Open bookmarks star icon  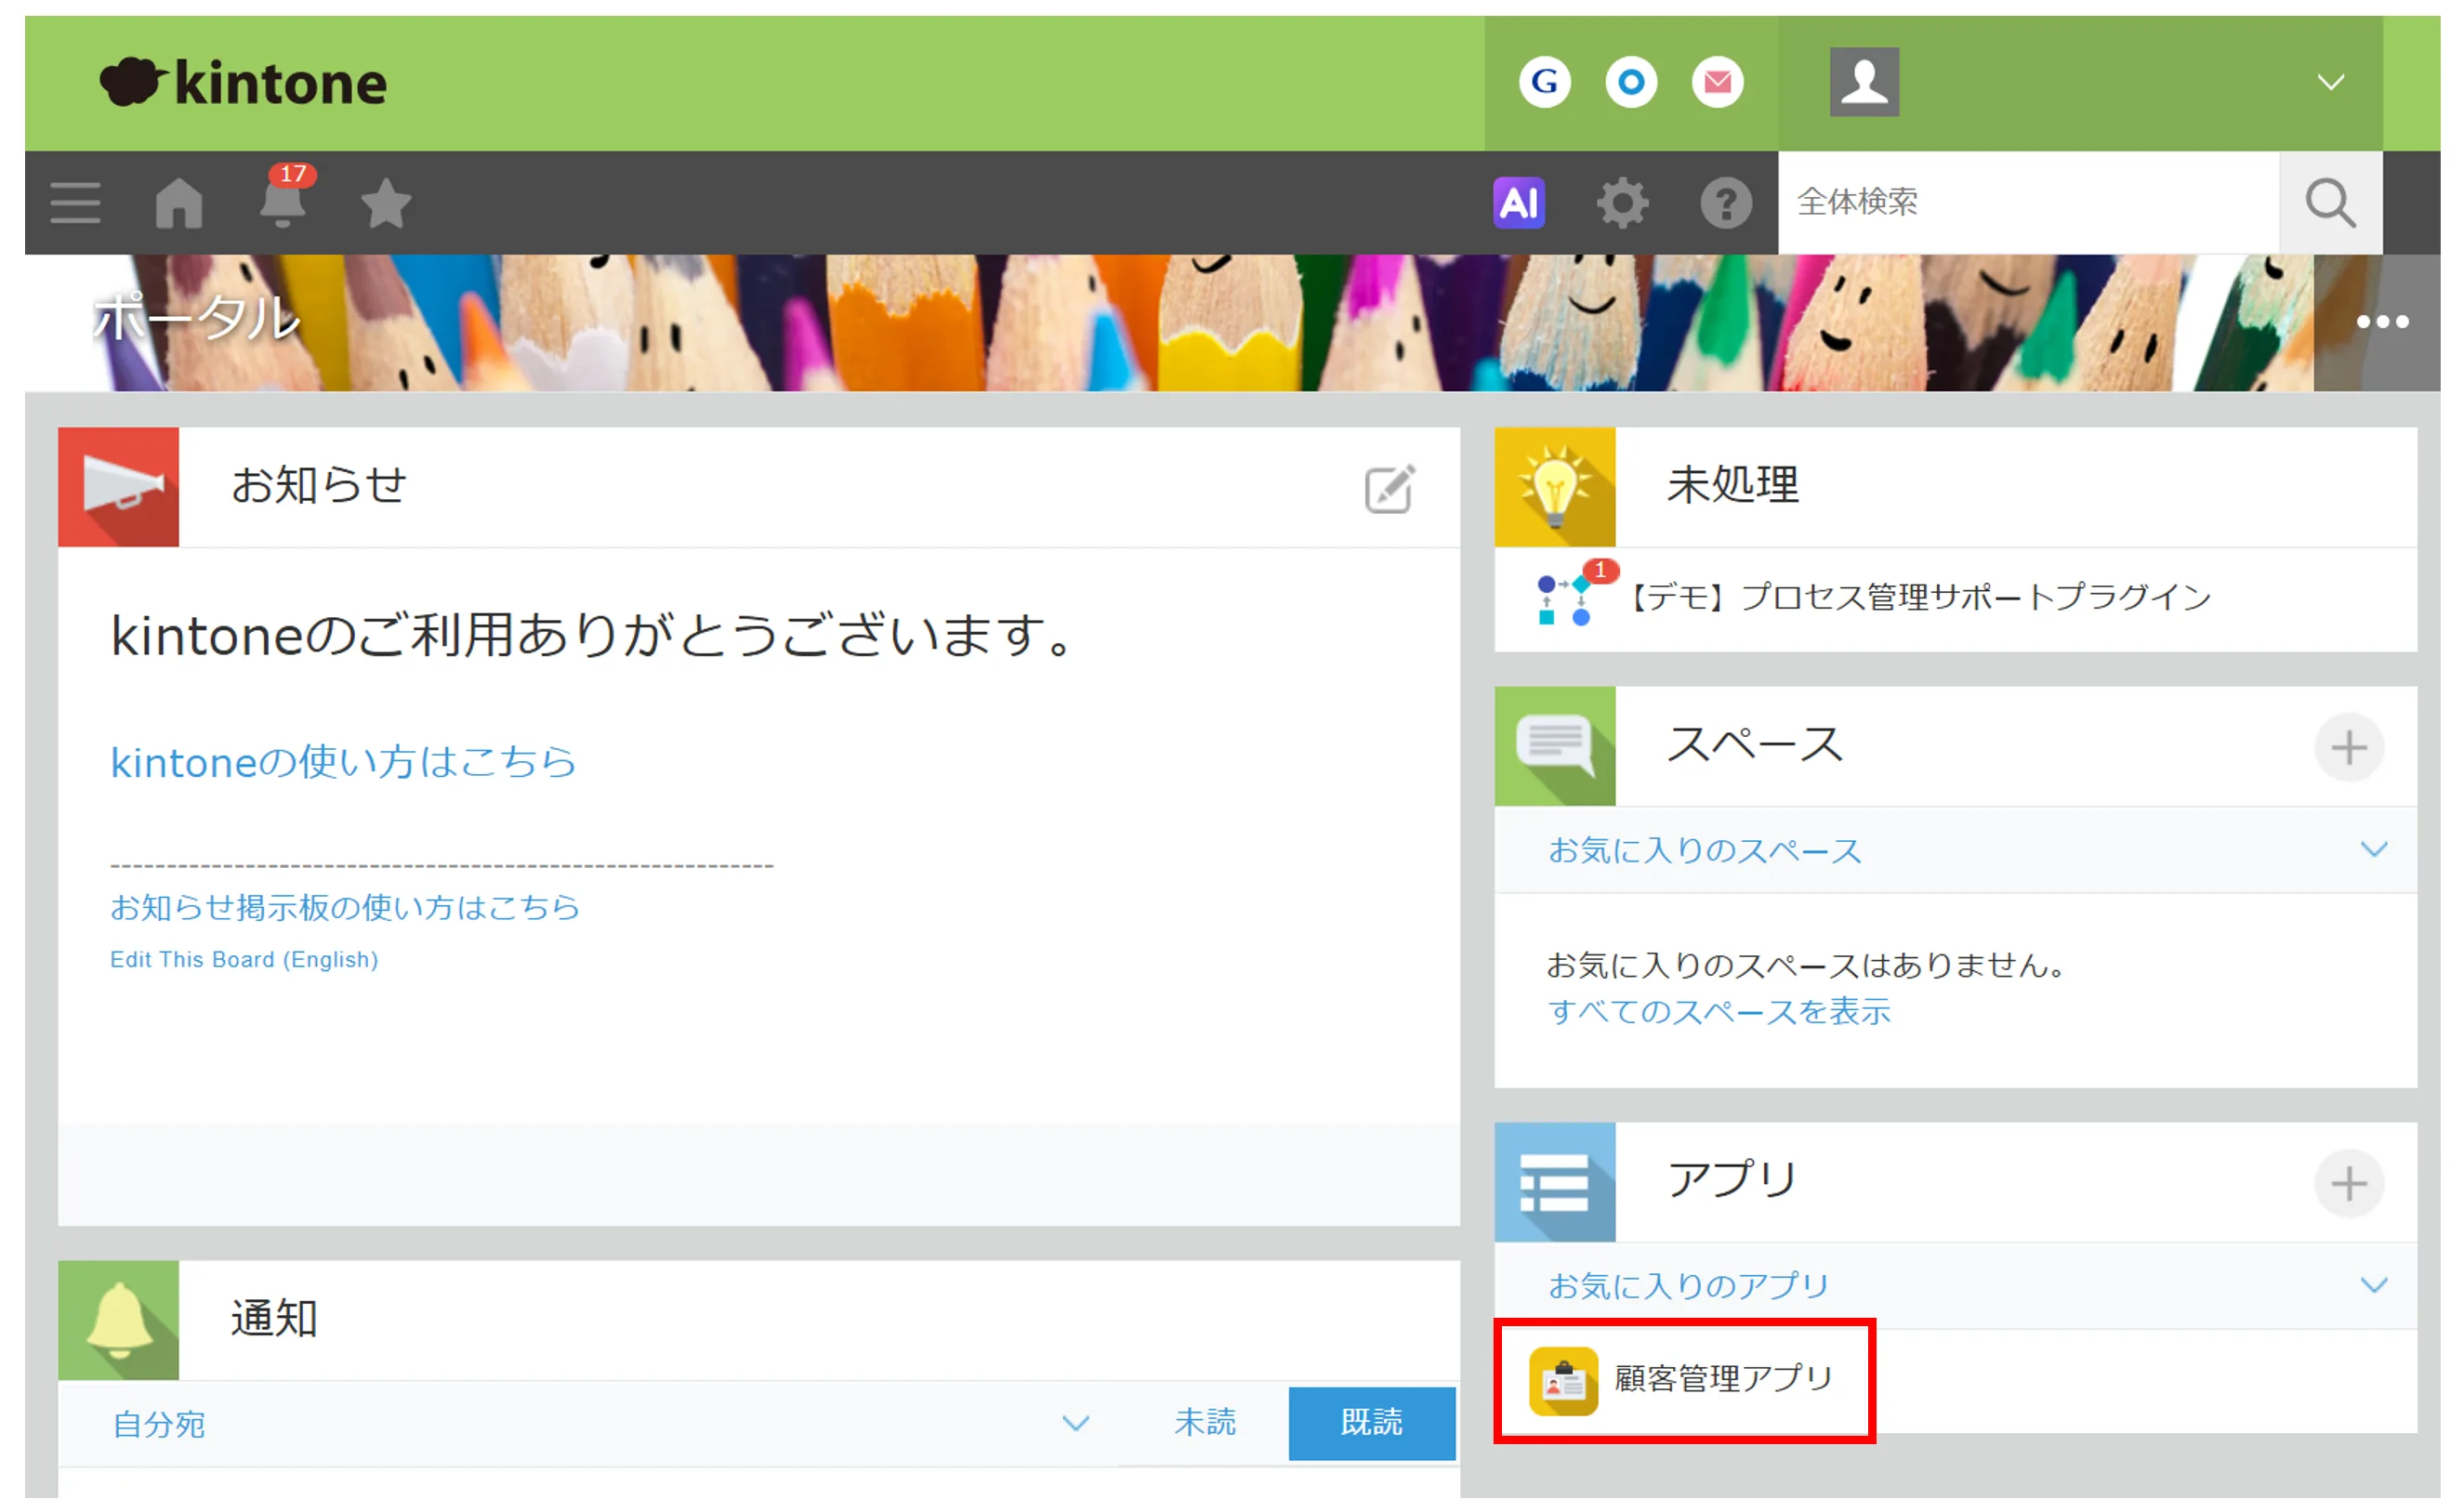point(386,203)
